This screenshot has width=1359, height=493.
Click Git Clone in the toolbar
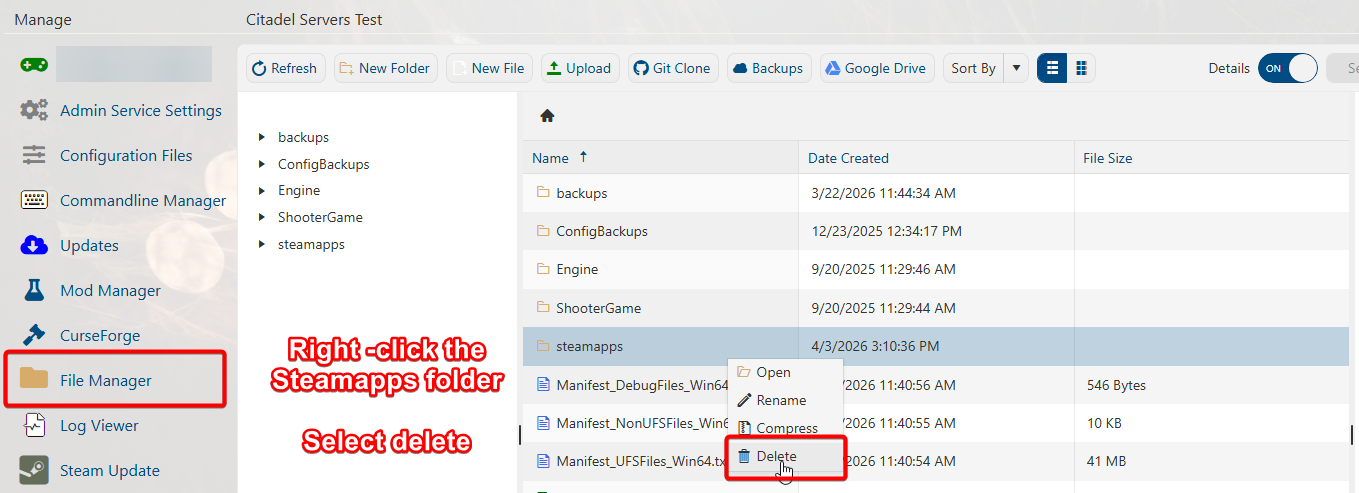pyautogui.click(x=672, y=68)
